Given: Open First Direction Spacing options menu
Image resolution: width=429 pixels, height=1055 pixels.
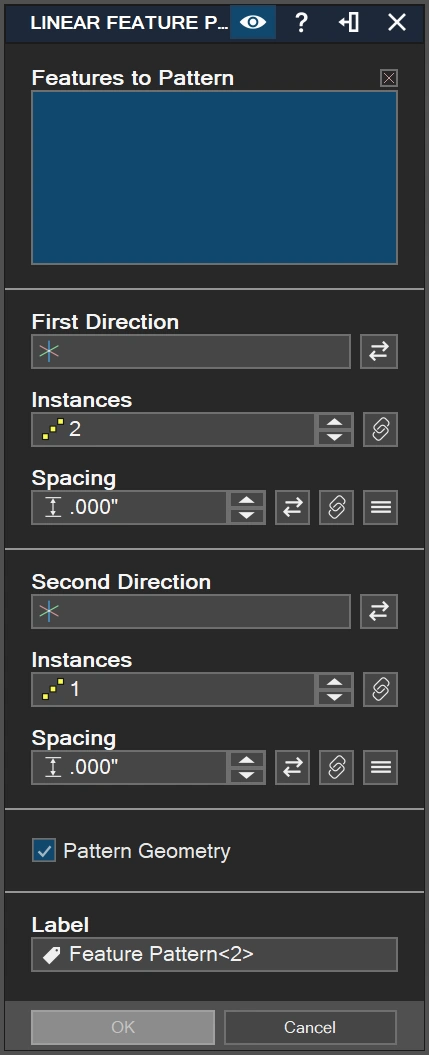Looking at the screenshot, I should (381, 507).
